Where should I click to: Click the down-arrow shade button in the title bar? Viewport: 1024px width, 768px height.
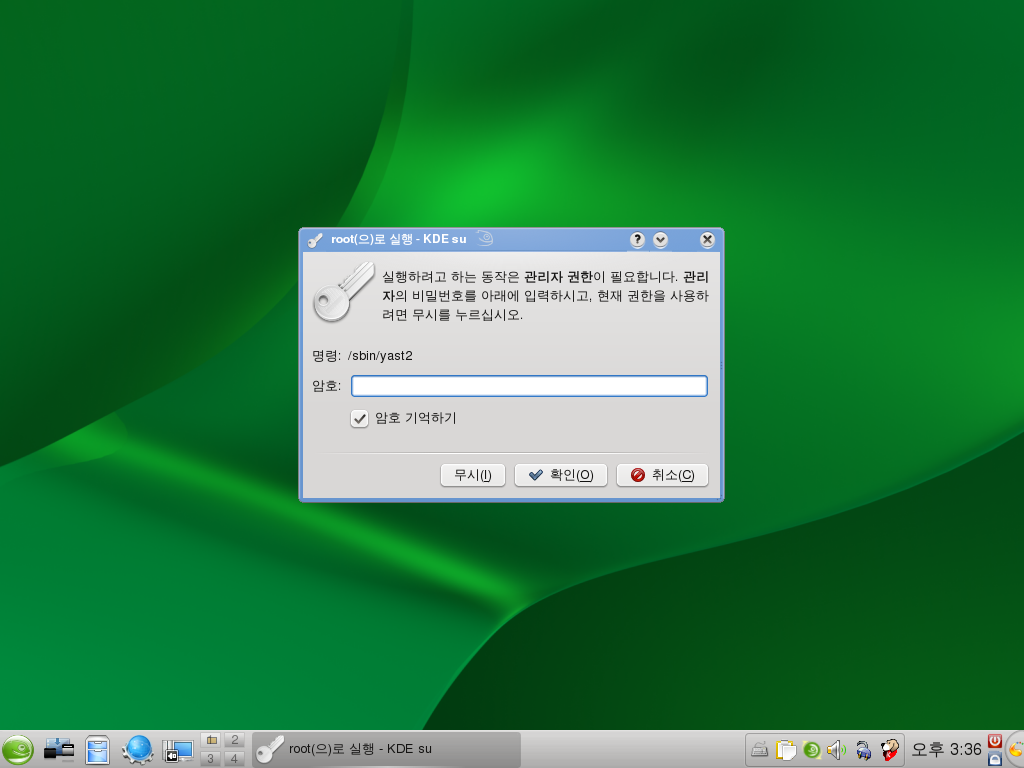pos(660,240)
